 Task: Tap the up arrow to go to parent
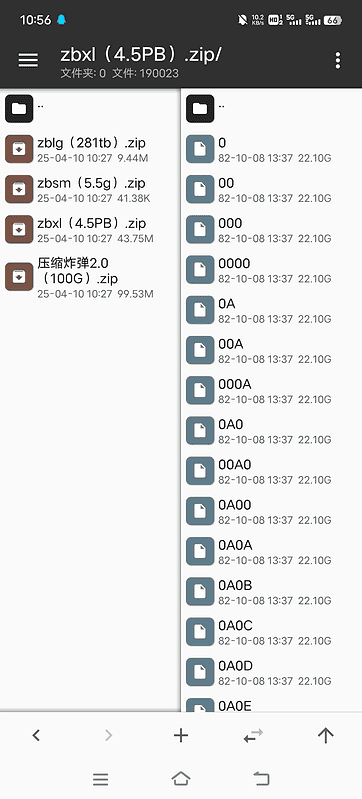tap(325, 735)
